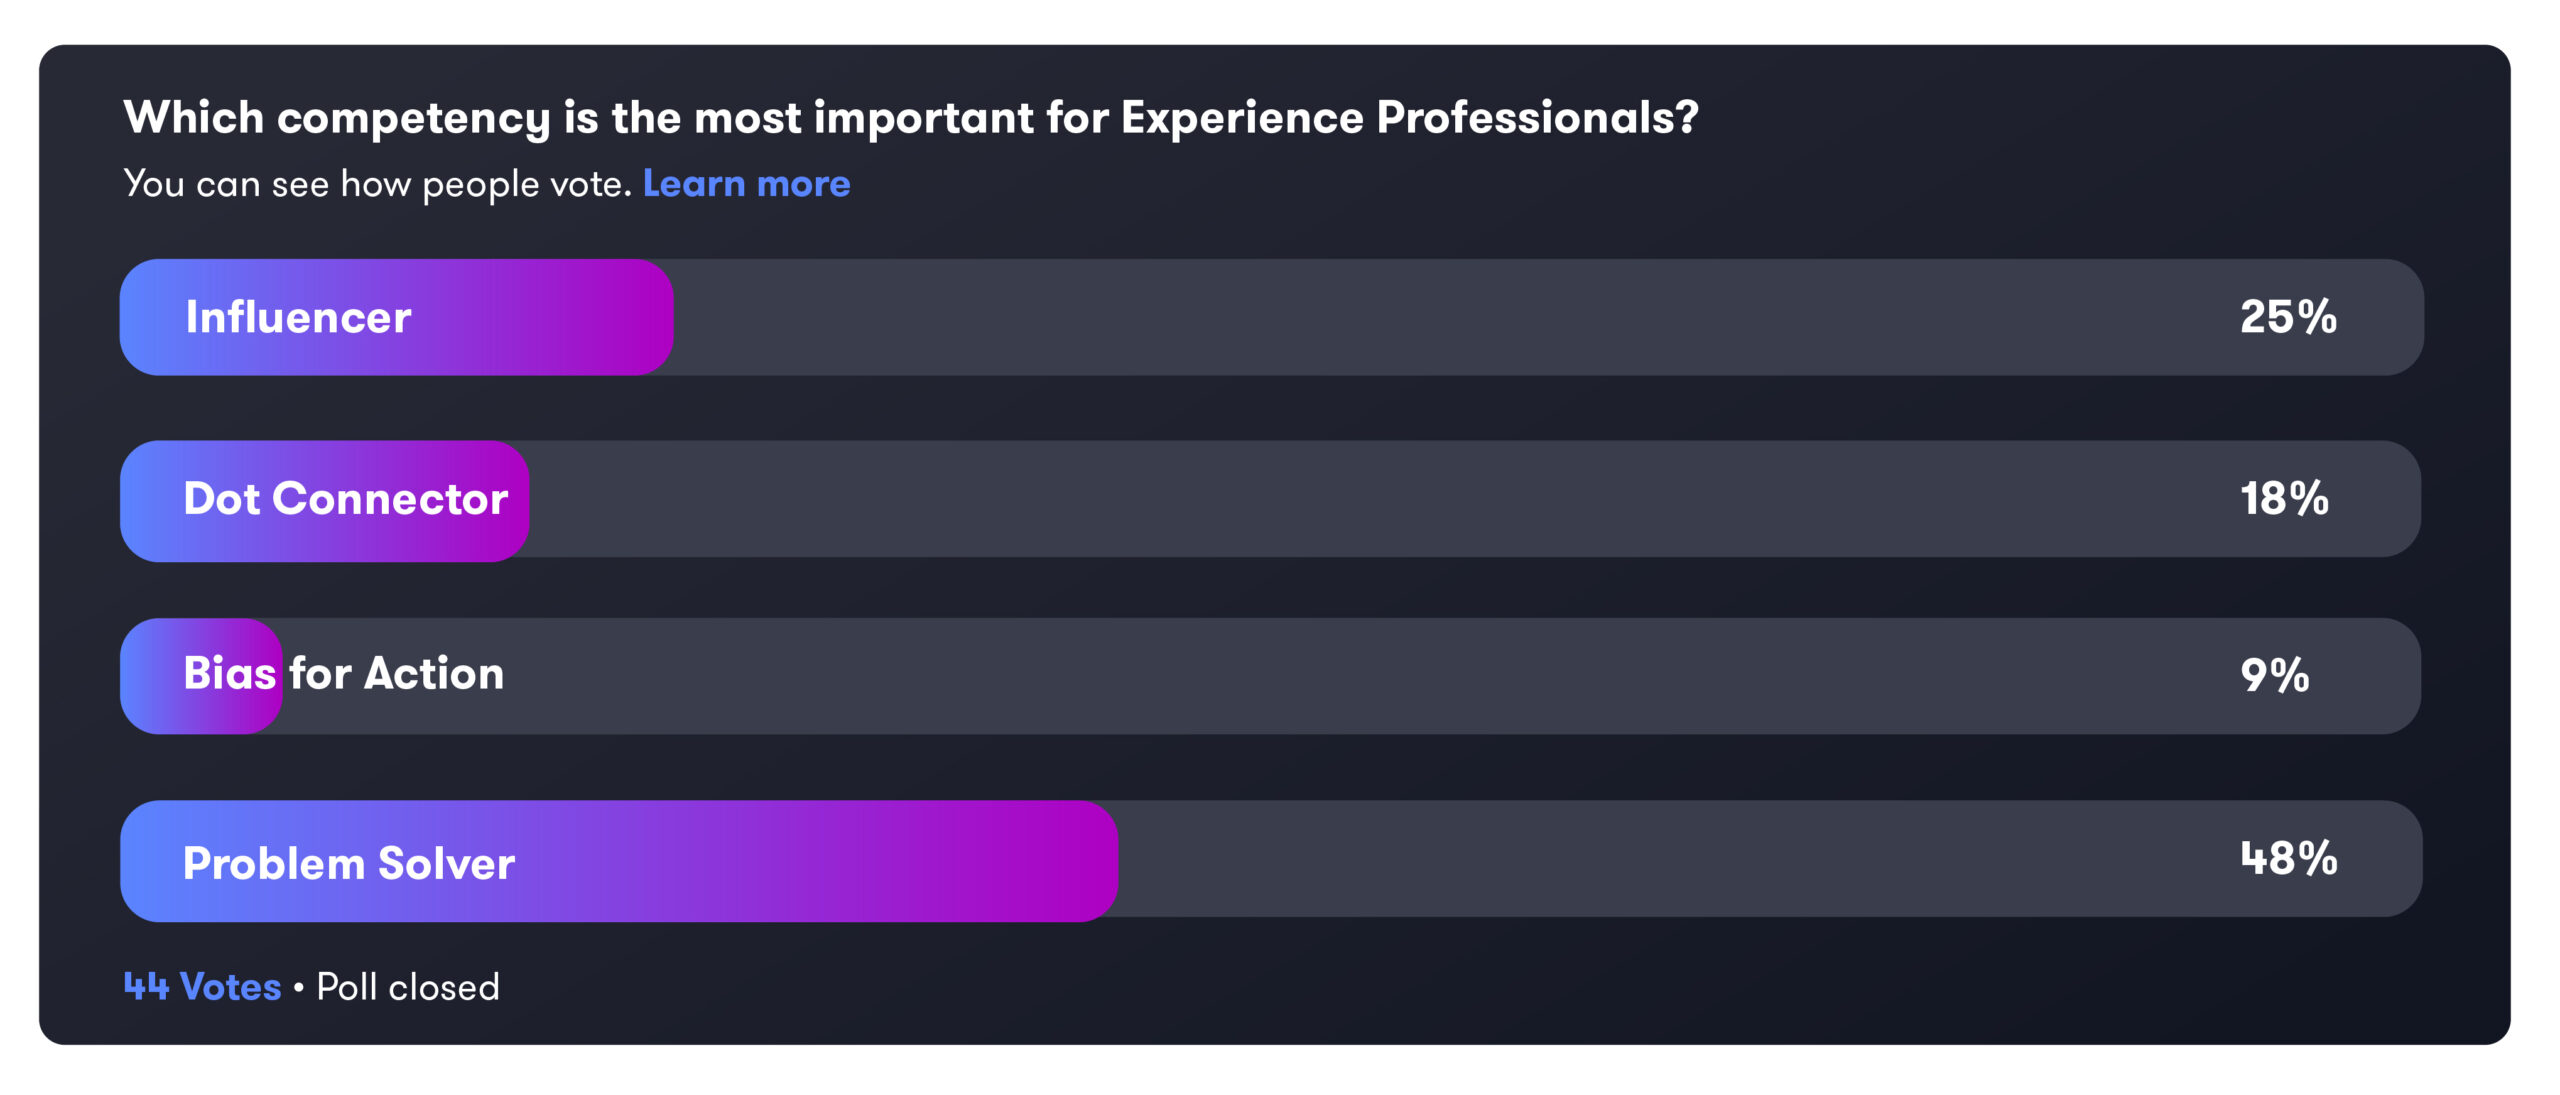This screenshot has width=2560, height=1095.
Task: Click the filled portion of Dot Connector bar
Action: 325,500
